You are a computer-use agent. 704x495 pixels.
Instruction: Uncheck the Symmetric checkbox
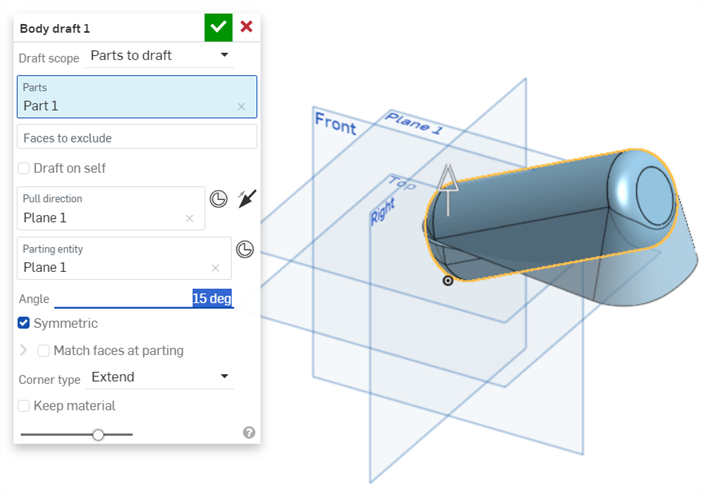[x=24, y=323]
